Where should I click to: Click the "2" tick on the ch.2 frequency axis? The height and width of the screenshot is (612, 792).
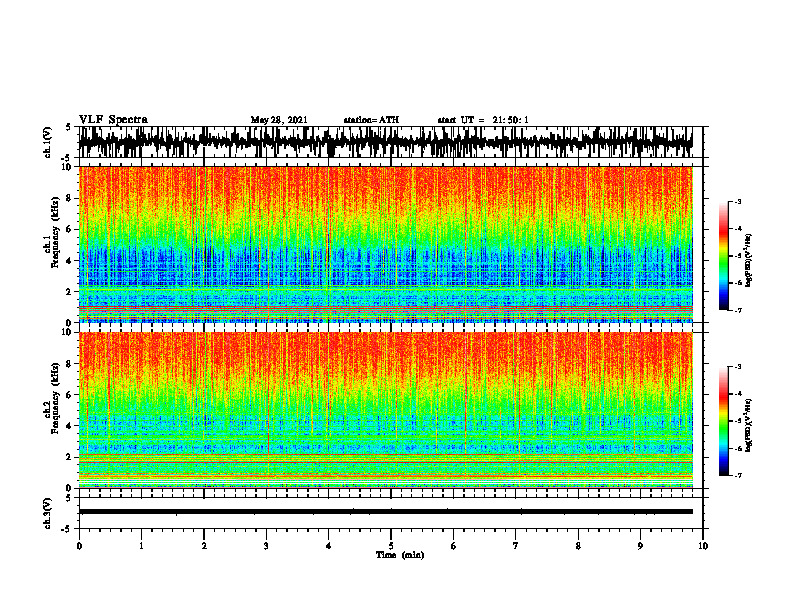tap(70, 457)
